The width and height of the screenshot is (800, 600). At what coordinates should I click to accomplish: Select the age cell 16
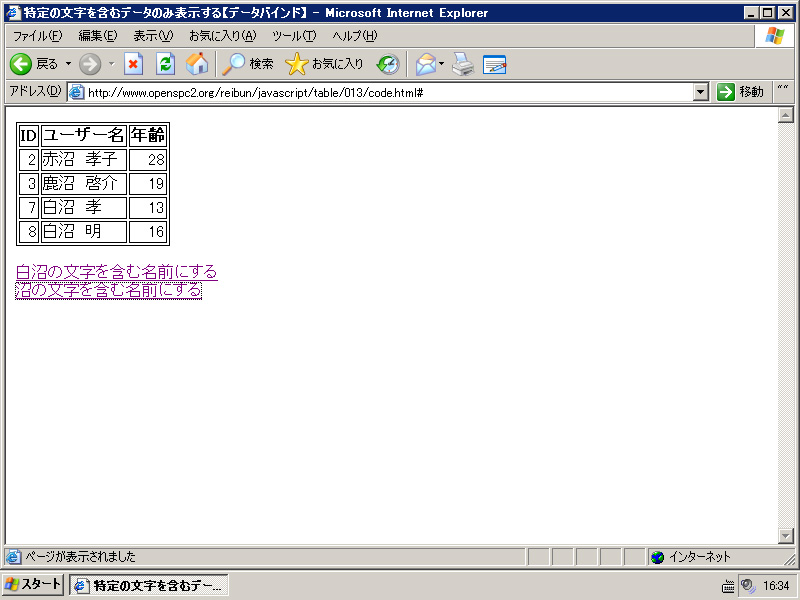tap(148, 231)
